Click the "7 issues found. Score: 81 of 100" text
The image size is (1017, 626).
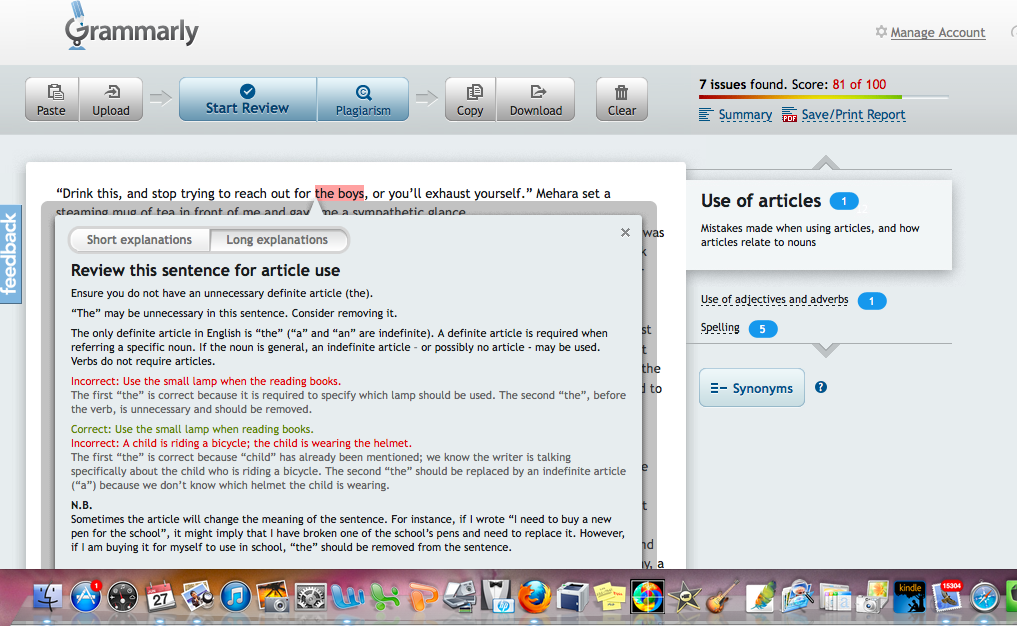click(793, 84)
